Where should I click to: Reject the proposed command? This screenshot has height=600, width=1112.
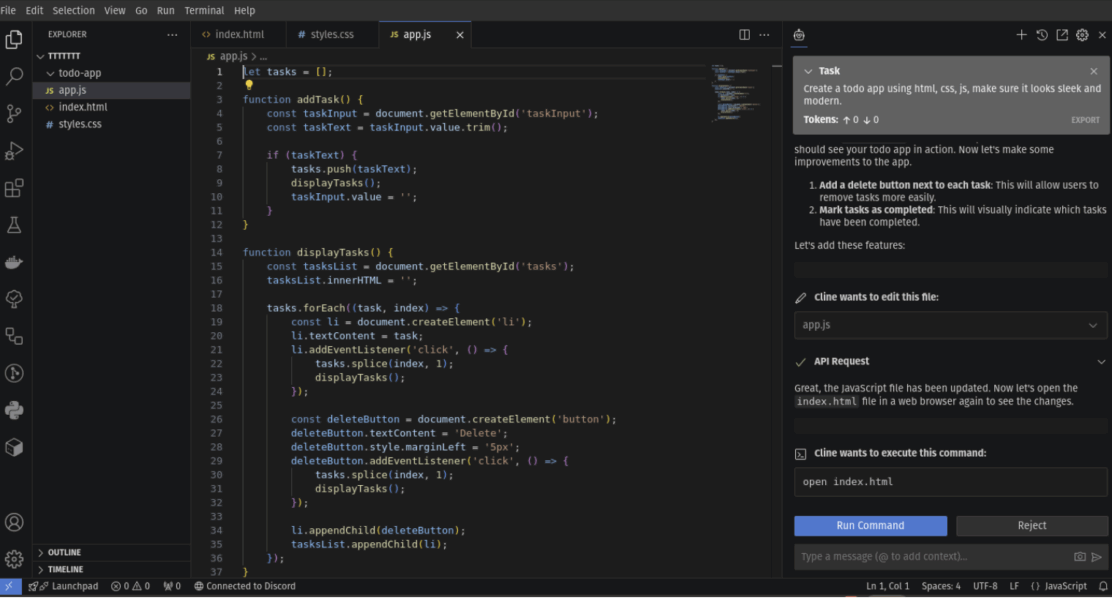pyautogui.click(x=1031, y=526)
